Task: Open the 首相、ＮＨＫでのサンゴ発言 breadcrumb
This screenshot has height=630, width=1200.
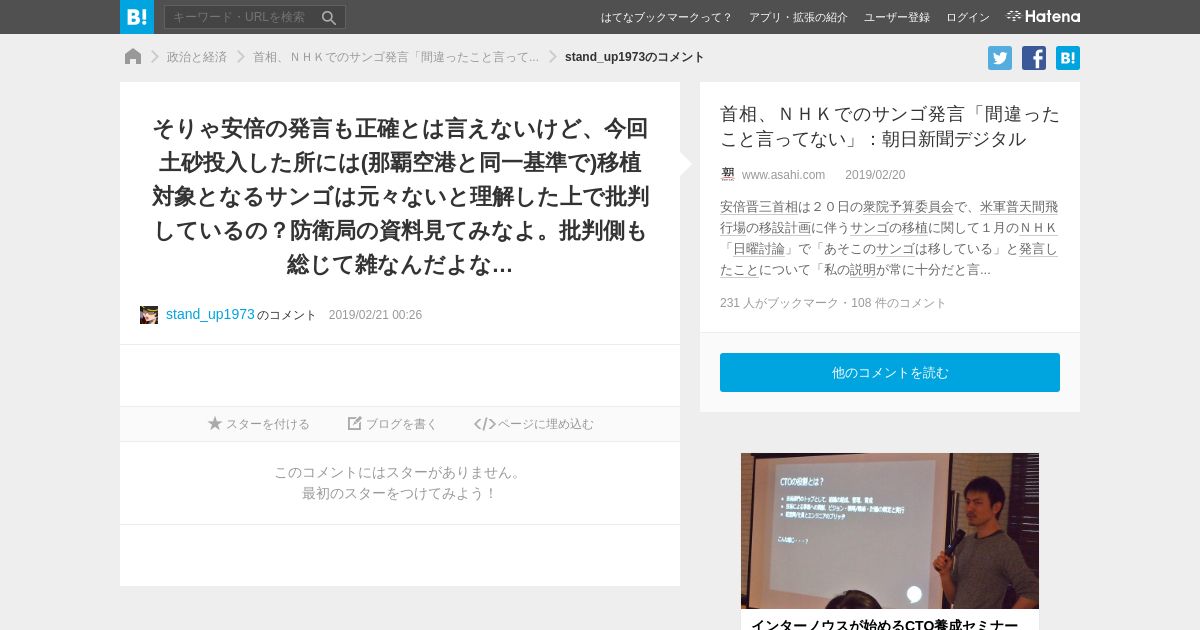Action: (x=396, y=57)
